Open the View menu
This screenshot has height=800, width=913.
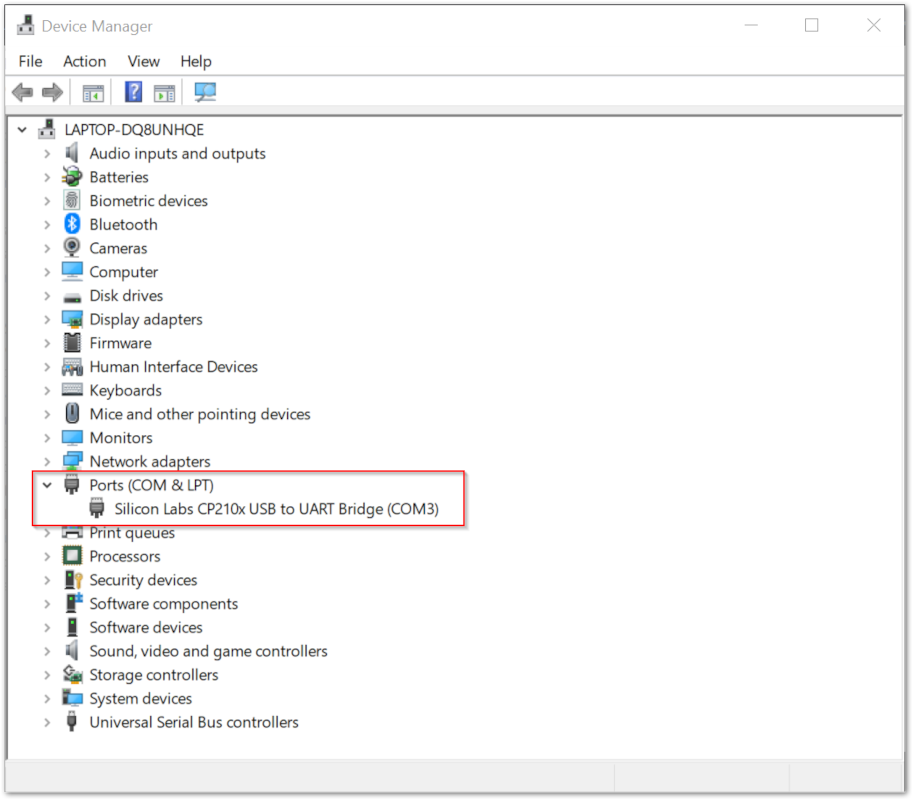tap(143, 61)
